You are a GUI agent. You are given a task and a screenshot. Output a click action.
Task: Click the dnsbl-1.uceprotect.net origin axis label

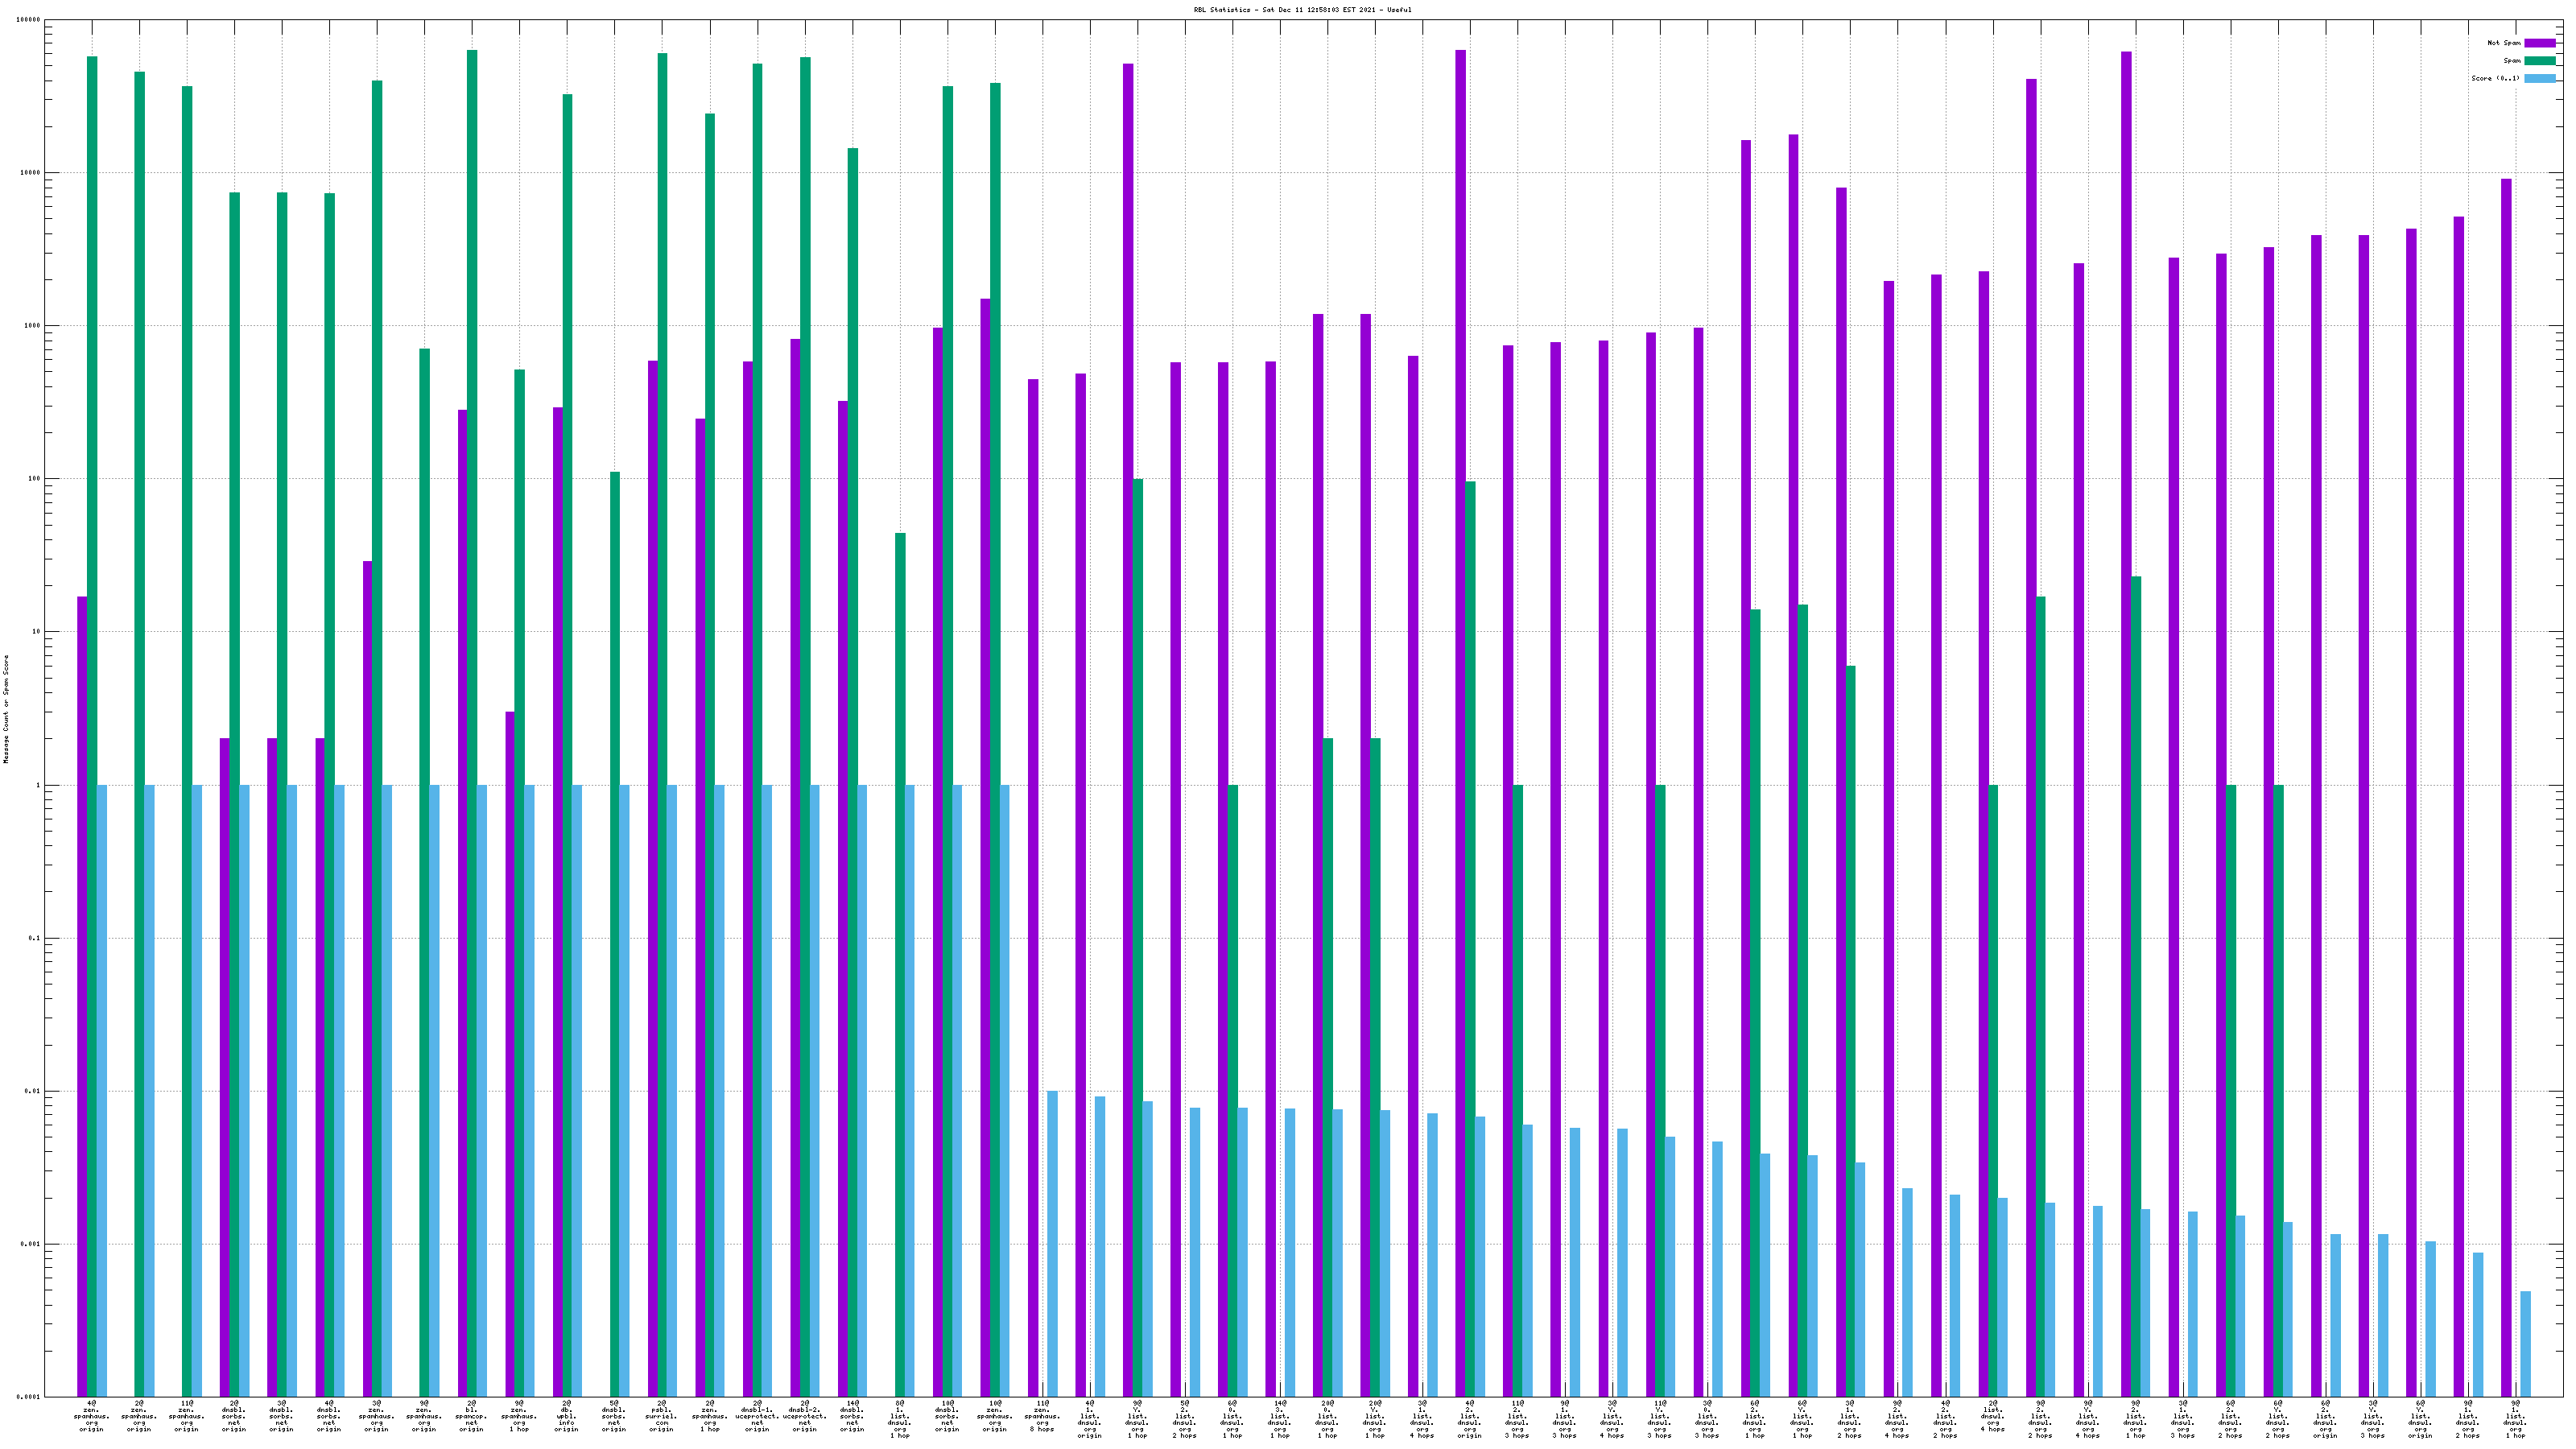[757, 1417]
